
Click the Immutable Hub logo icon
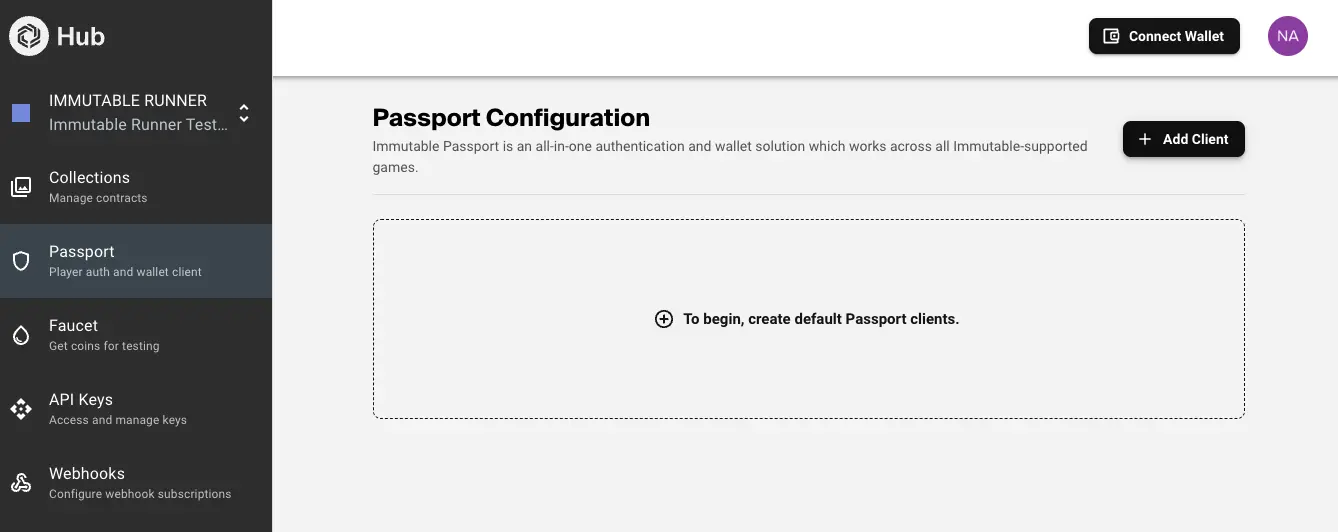point(29,37)
